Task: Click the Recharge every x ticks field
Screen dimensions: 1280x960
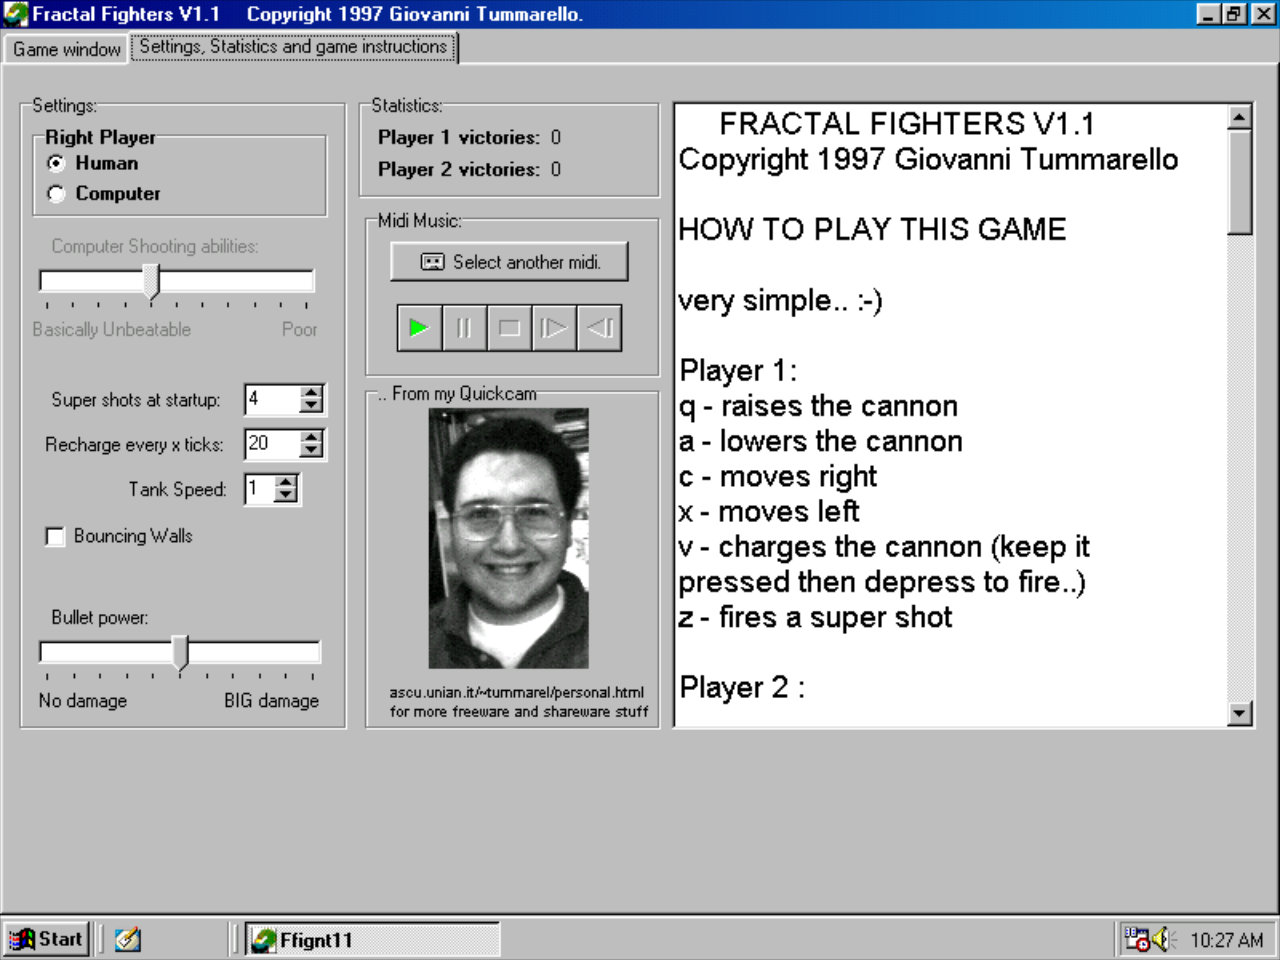Action: 273,443
